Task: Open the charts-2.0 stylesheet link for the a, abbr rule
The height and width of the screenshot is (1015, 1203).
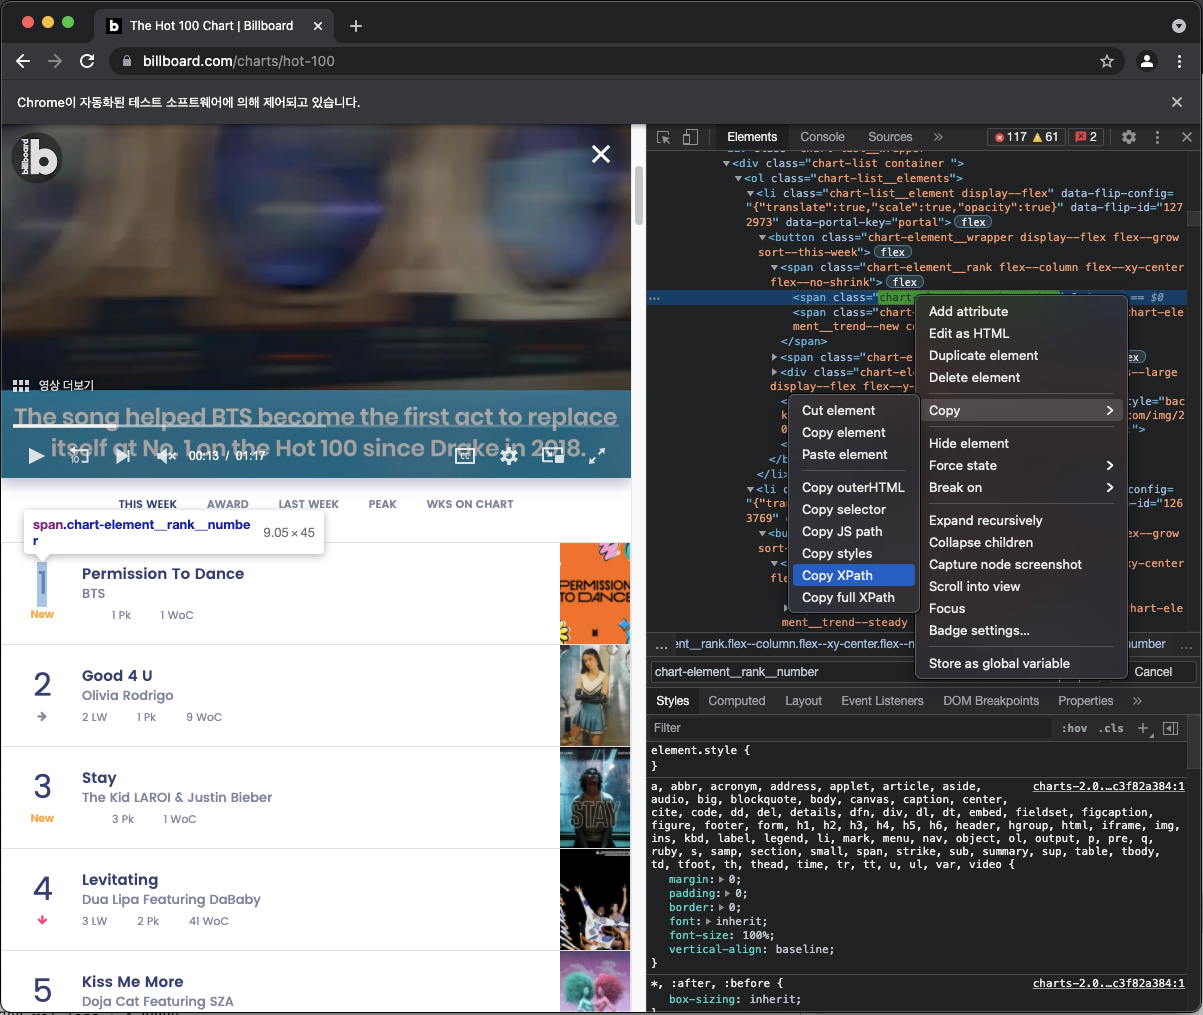Action: [x=1108, y=786]
